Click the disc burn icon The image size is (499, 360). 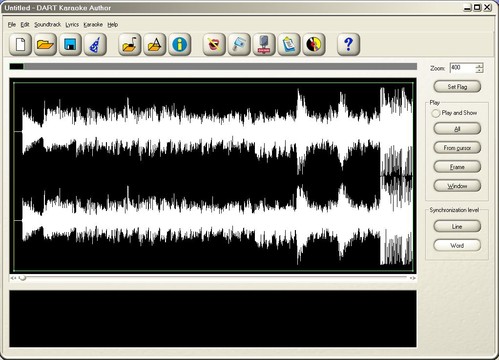pyautogui.click(x=314, y=44)
